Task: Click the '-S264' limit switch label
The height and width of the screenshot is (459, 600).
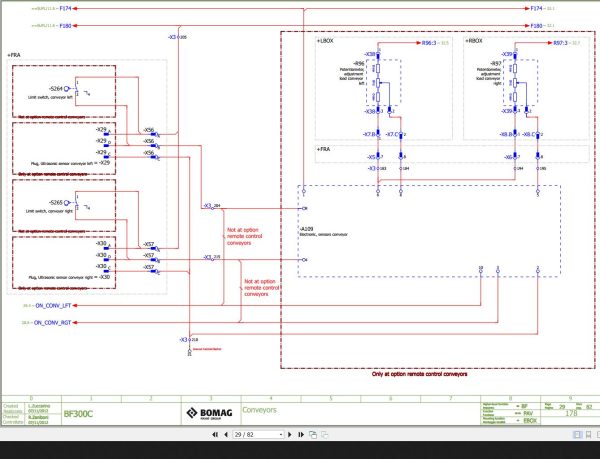Action: (x=55, y=89)
